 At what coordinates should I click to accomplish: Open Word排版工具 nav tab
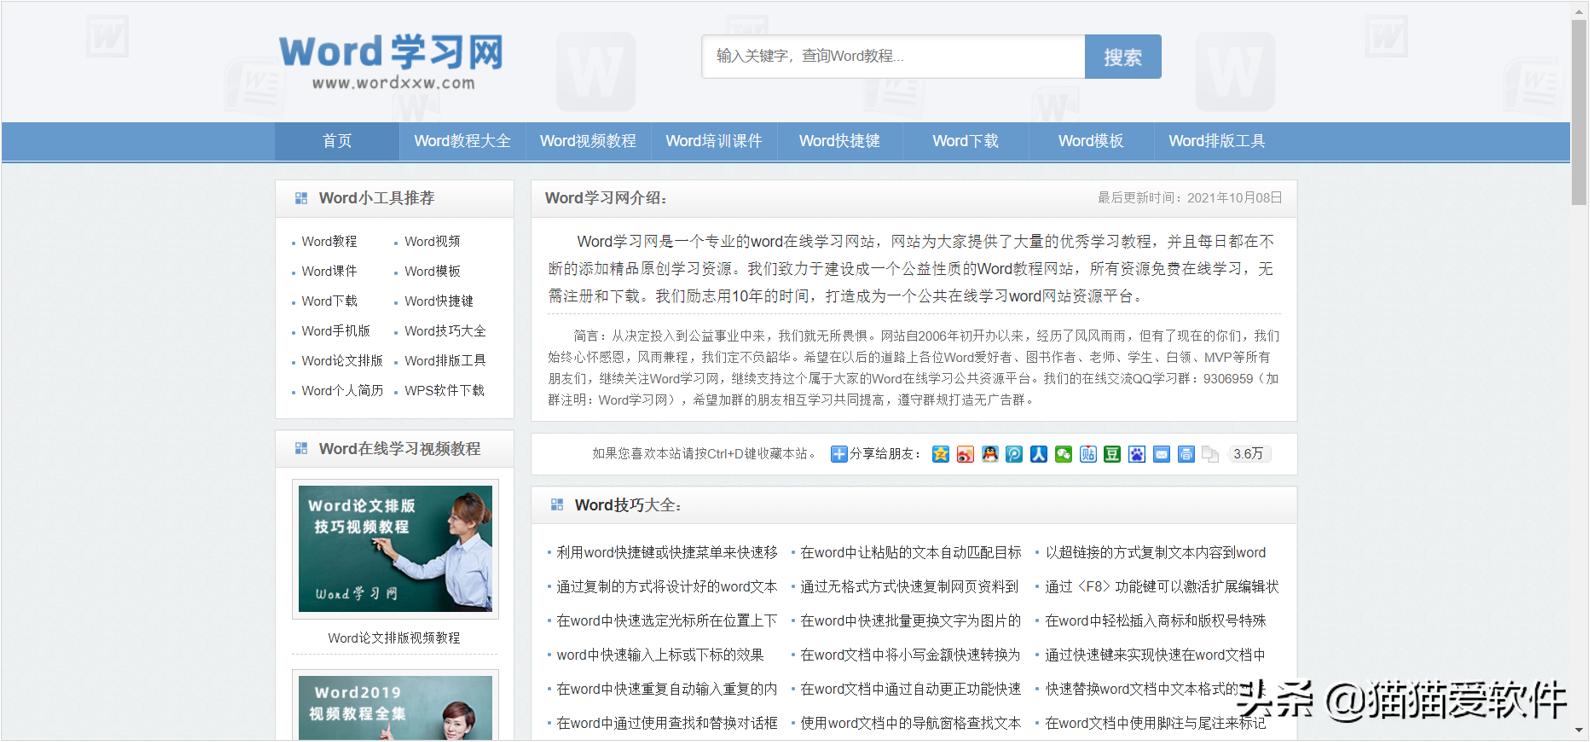click(x=1217, y=141)
